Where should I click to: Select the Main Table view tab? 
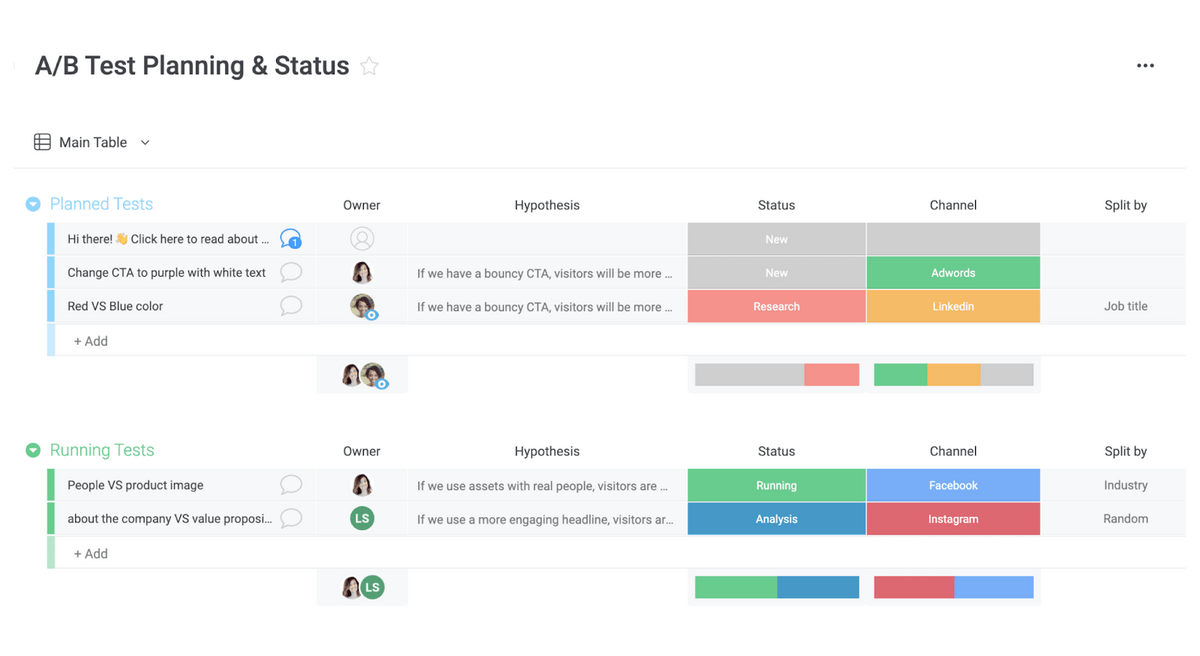[x=93, y=143]
